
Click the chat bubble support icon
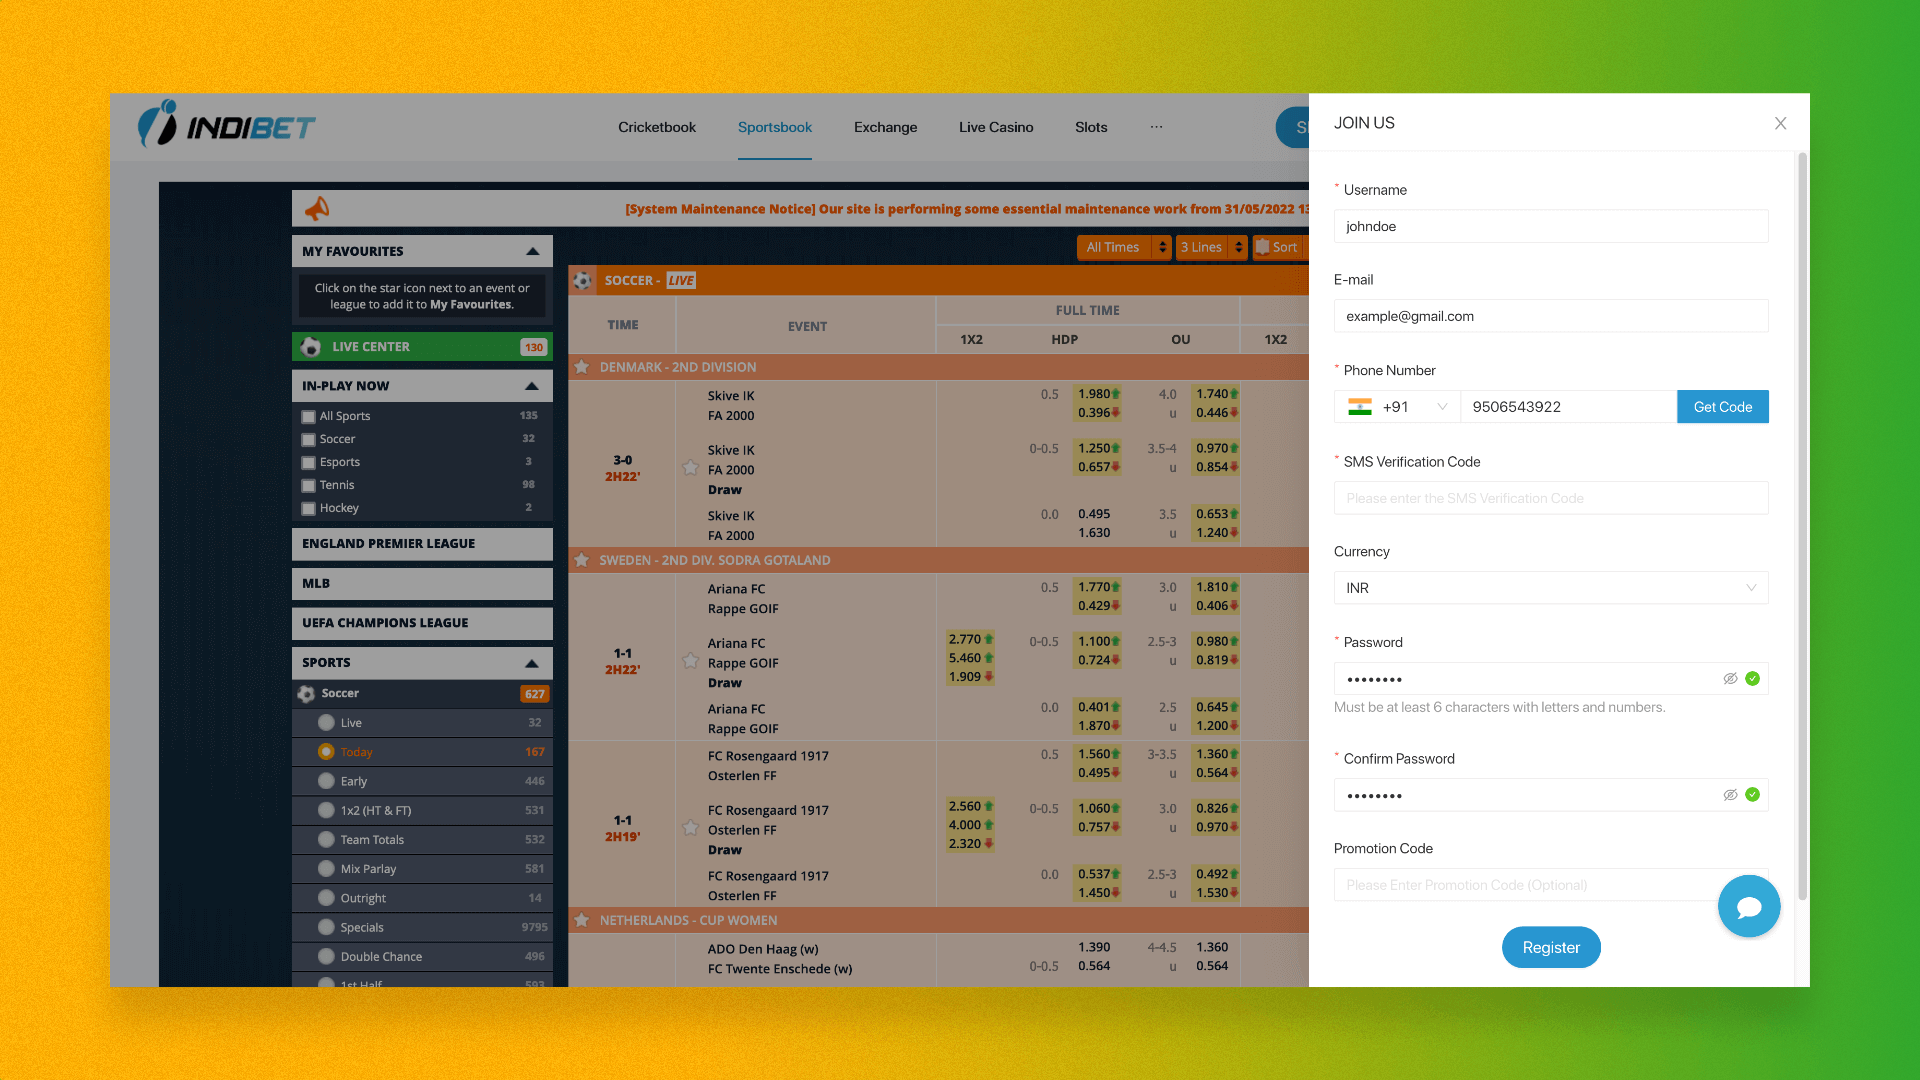[x=1749, y=905]
